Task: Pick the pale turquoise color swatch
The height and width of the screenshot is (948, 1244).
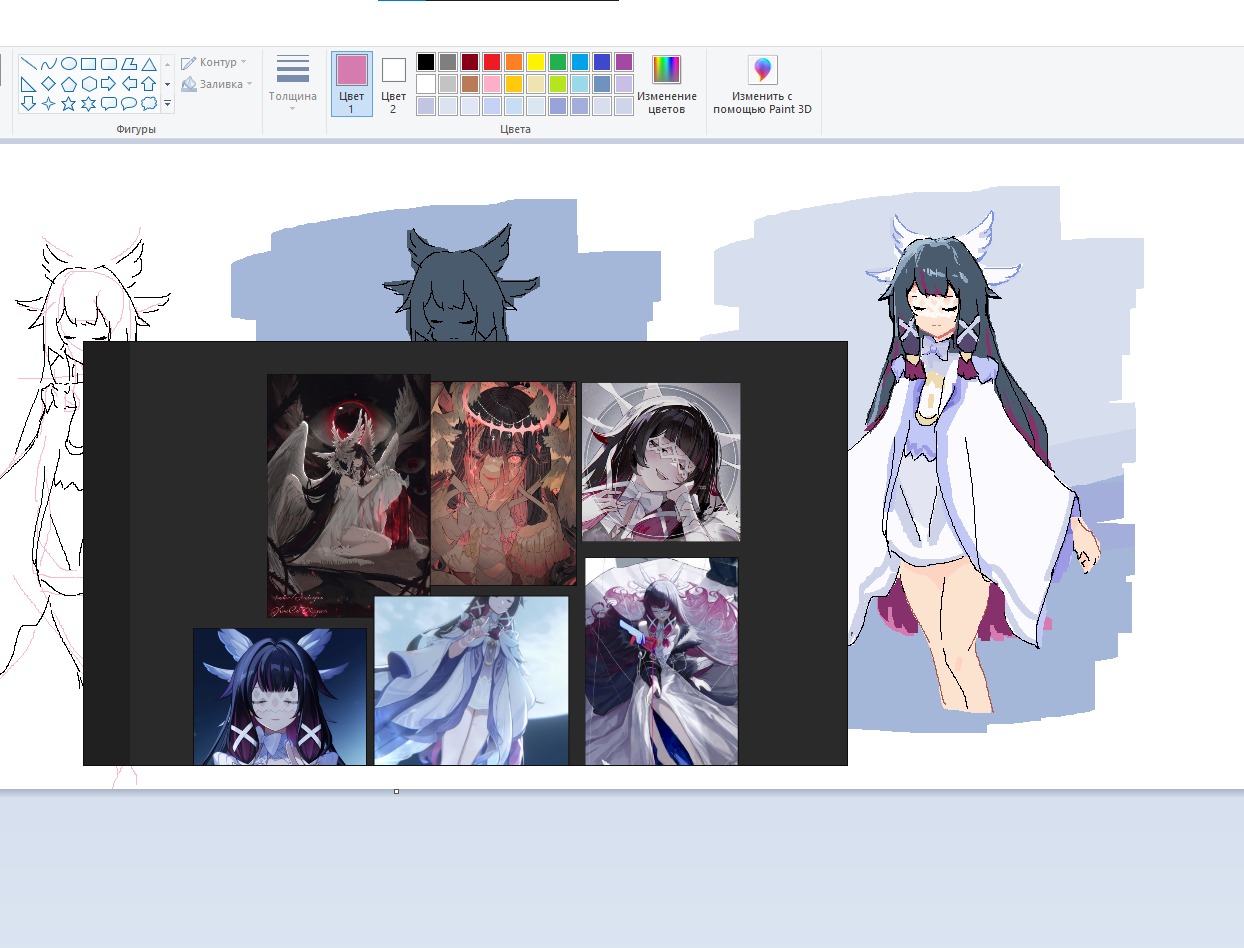Action: coord(580,84)
